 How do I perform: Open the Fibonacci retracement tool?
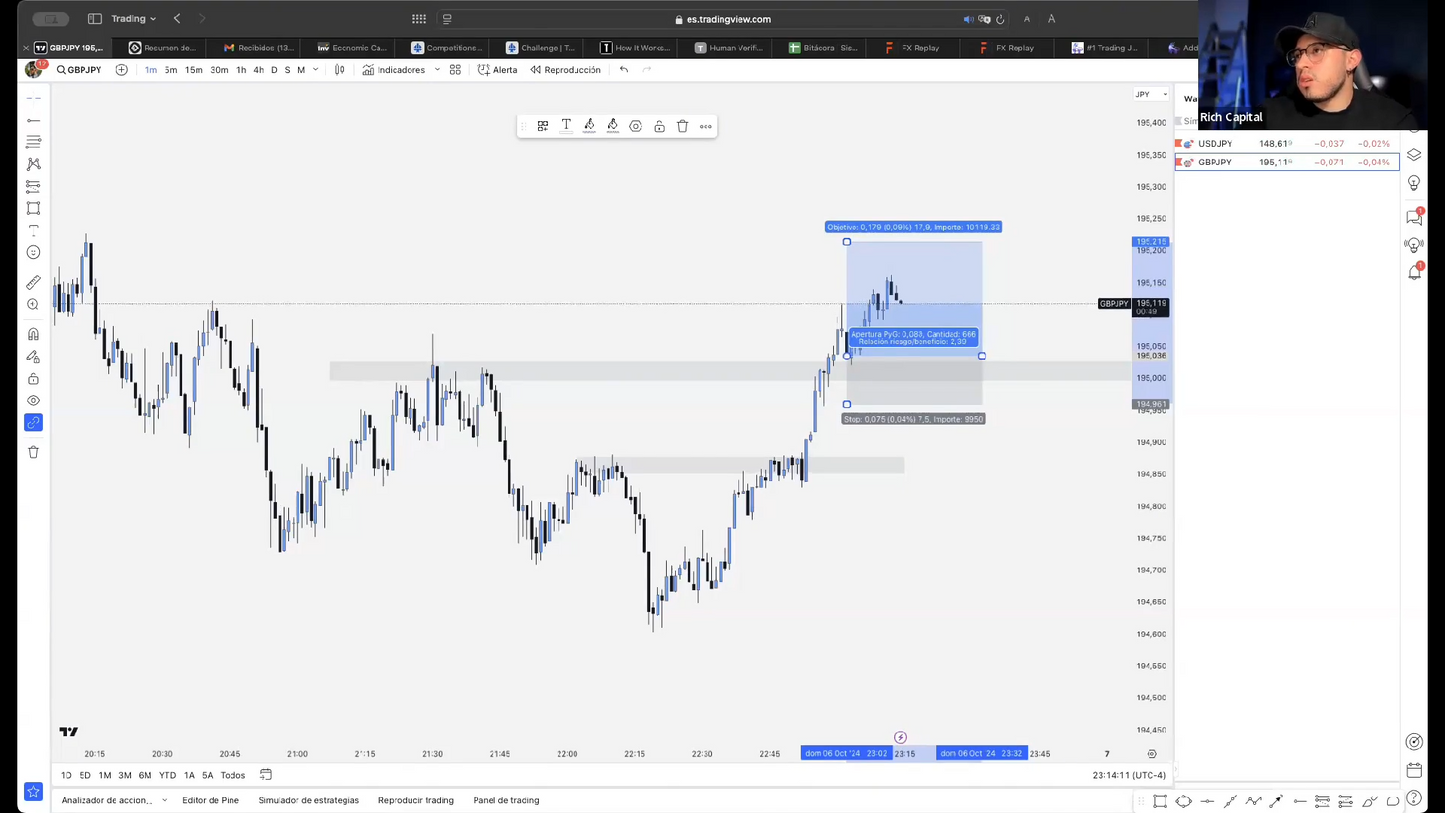[x=33, y=142]
